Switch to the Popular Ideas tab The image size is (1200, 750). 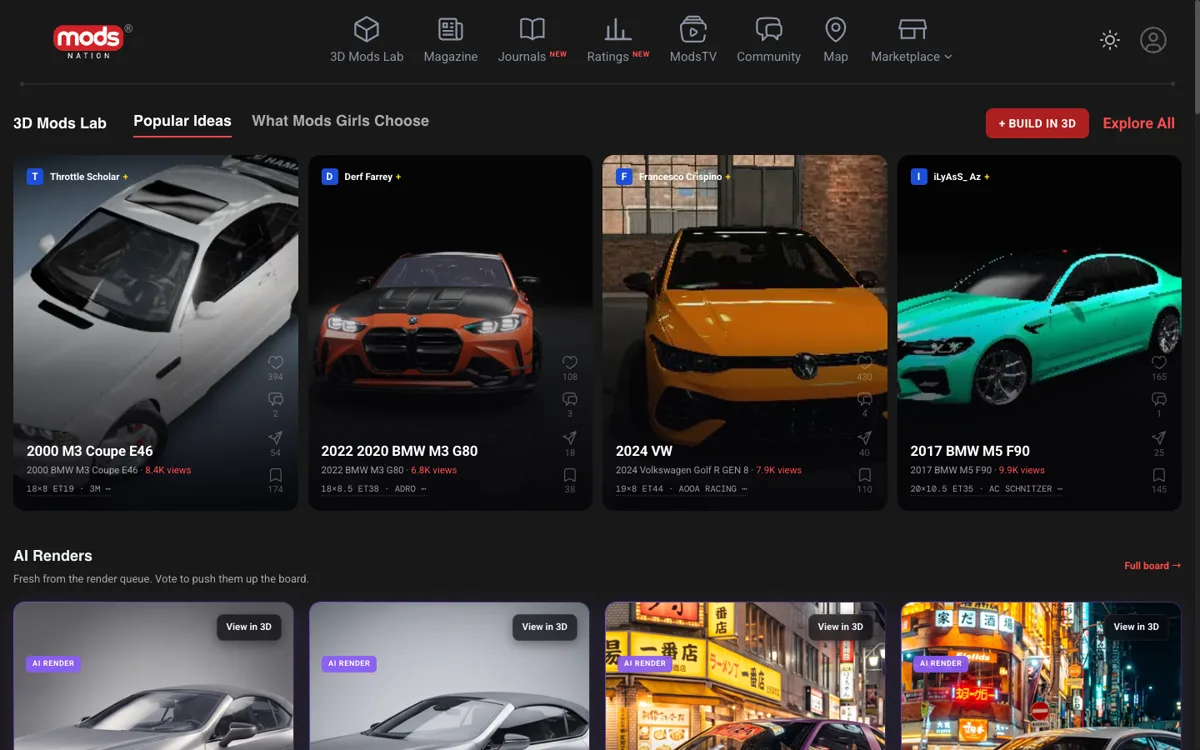coord(182,121)
